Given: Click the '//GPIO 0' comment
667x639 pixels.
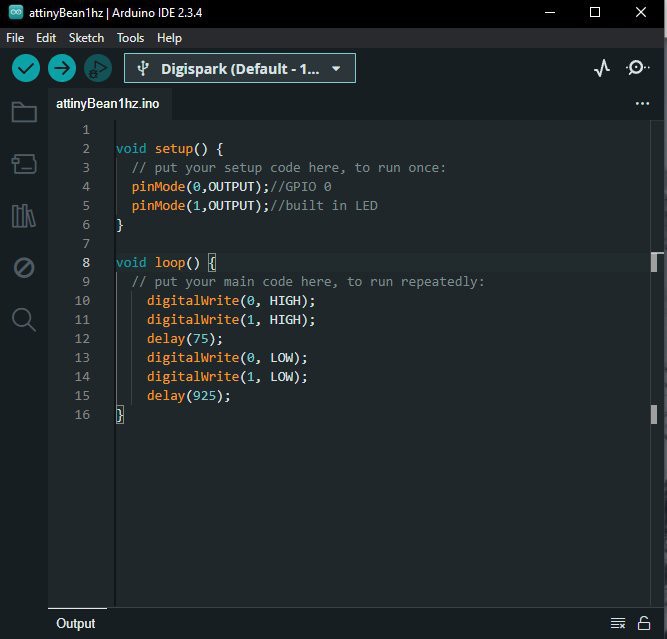Looking at the screenshot, I should click(x=301, y=187).
